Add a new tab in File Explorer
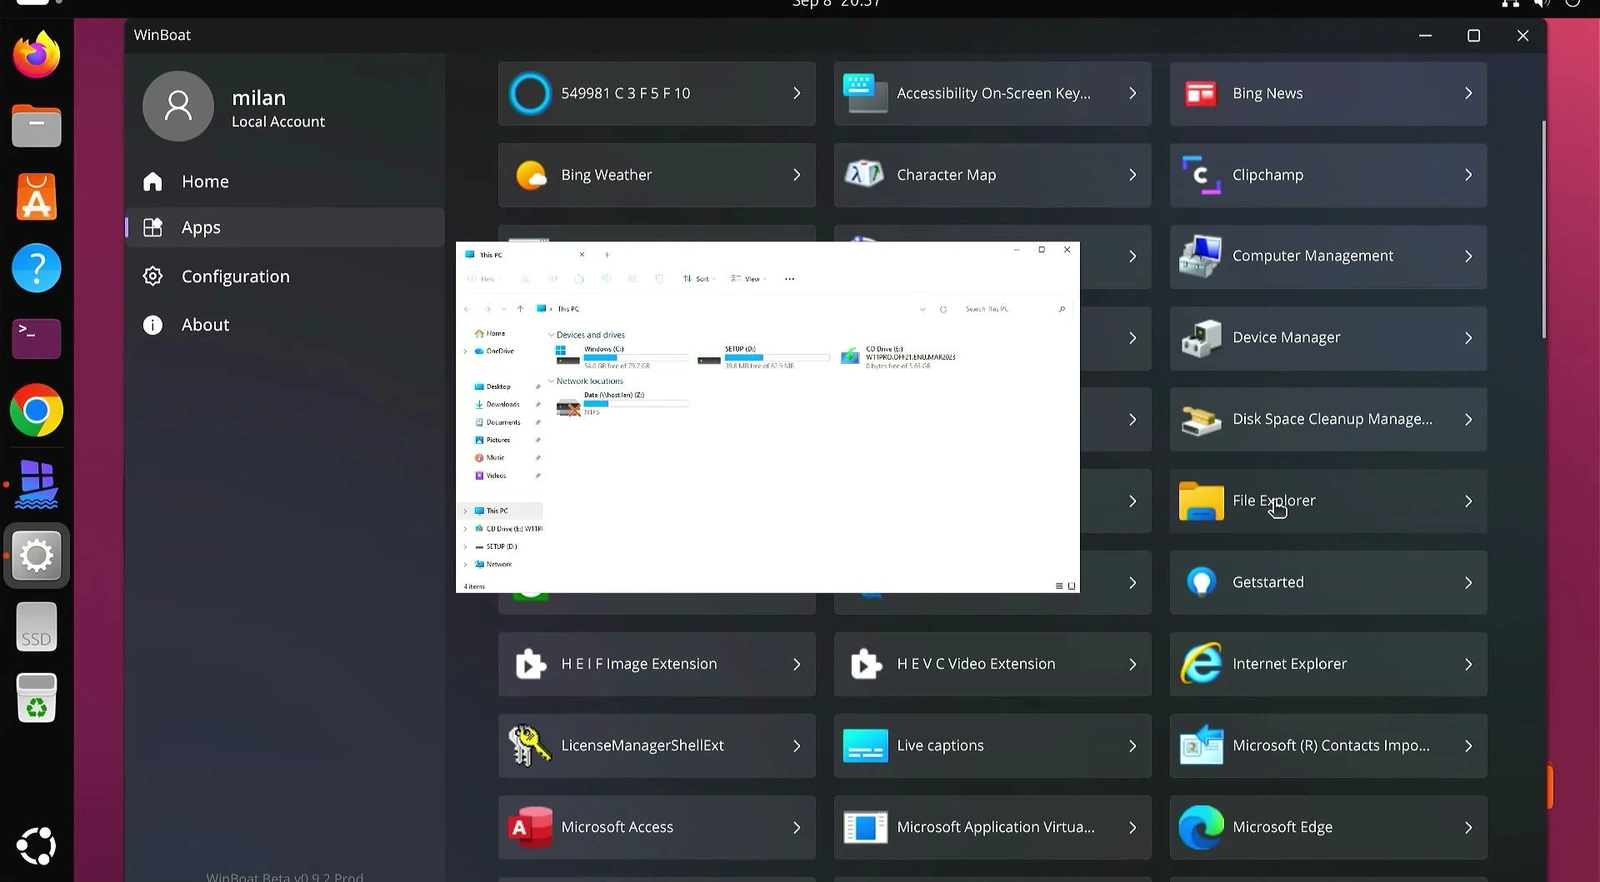Image resolution: width=1600 pixels, height=882 pixels. coord(607,255)
